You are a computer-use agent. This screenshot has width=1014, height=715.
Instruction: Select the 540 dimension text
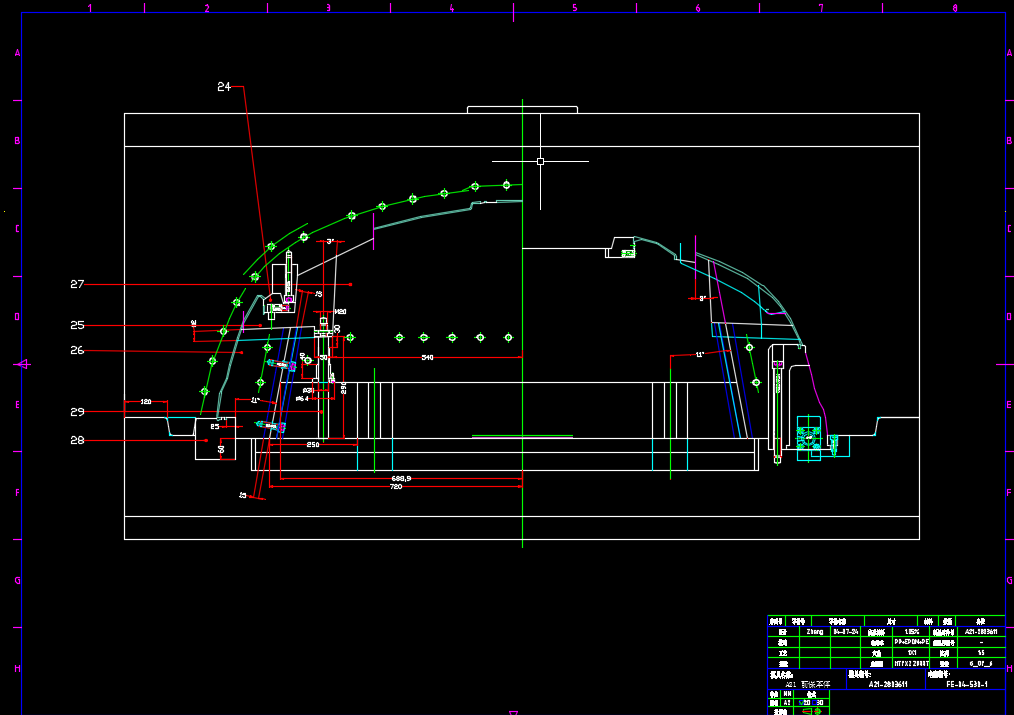[427, 357]
